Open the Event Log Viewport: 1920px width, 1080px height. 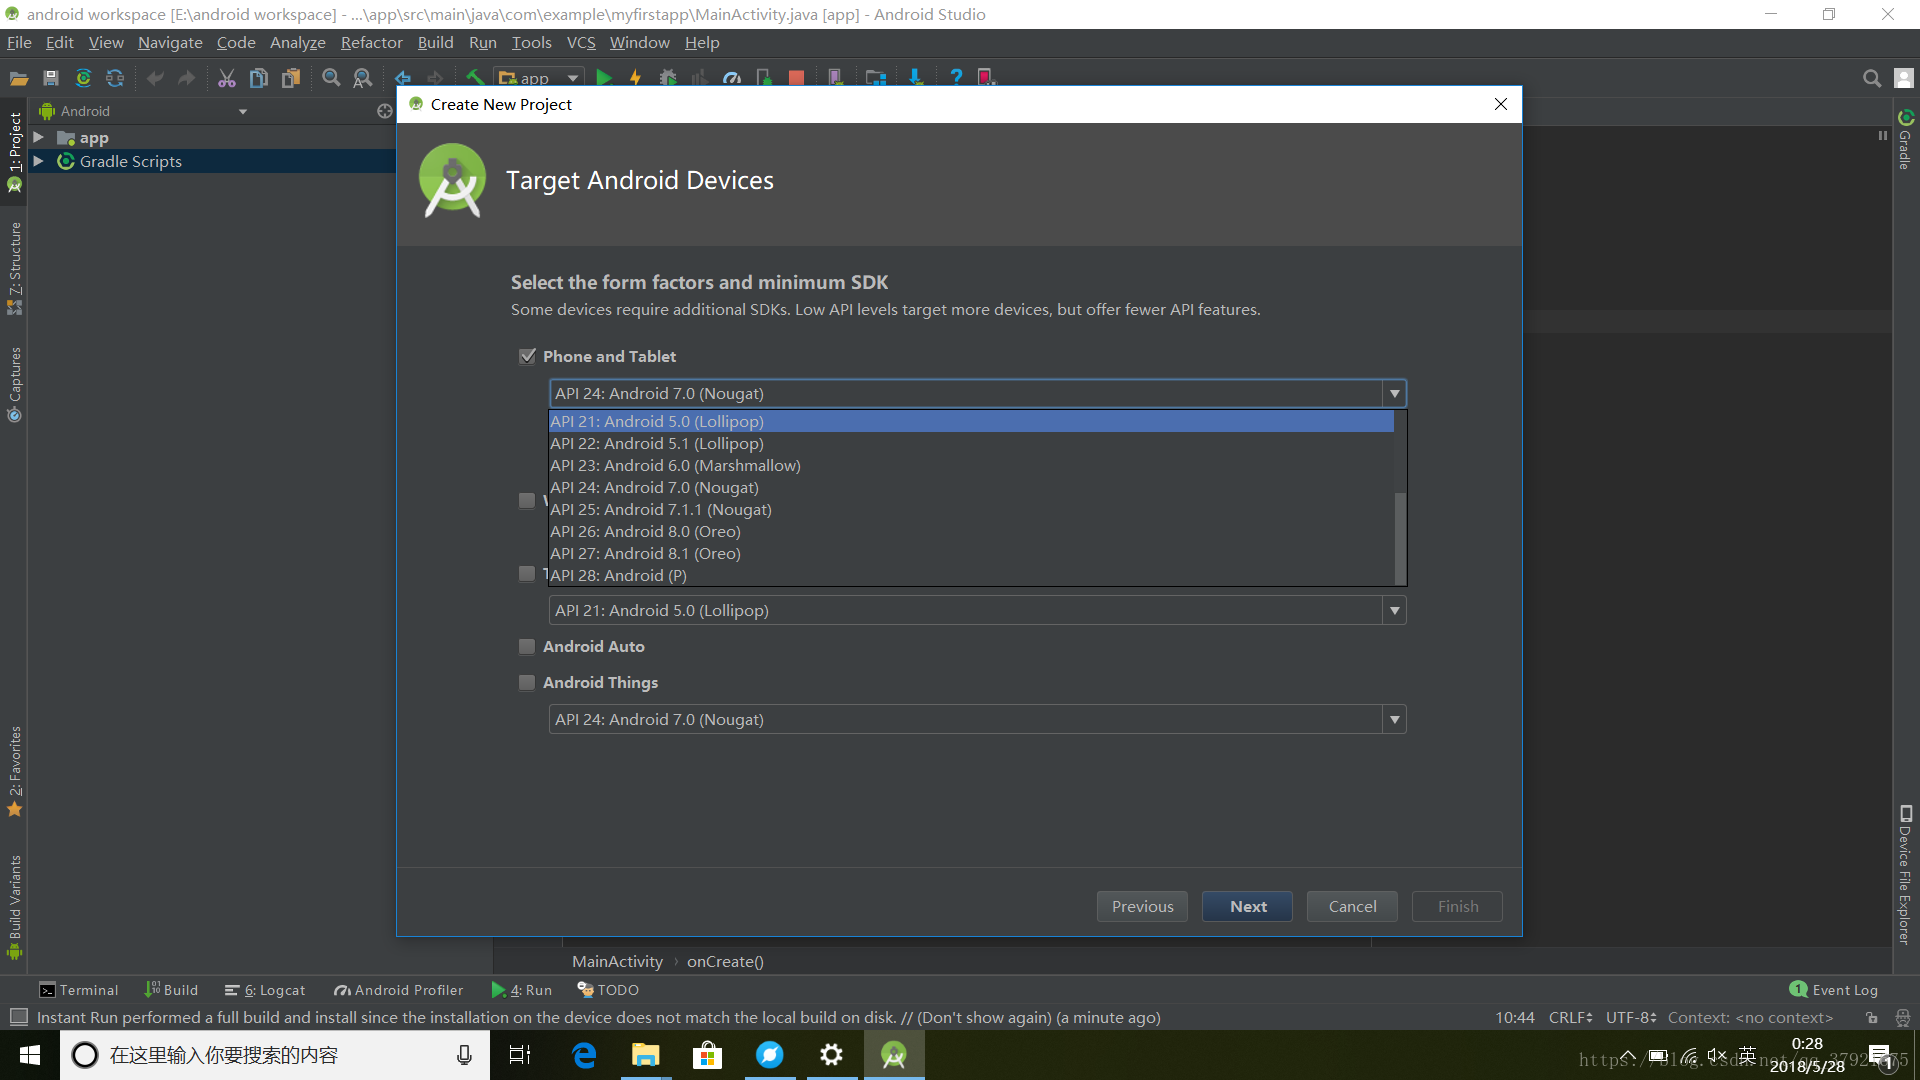tap(1834, 990)
